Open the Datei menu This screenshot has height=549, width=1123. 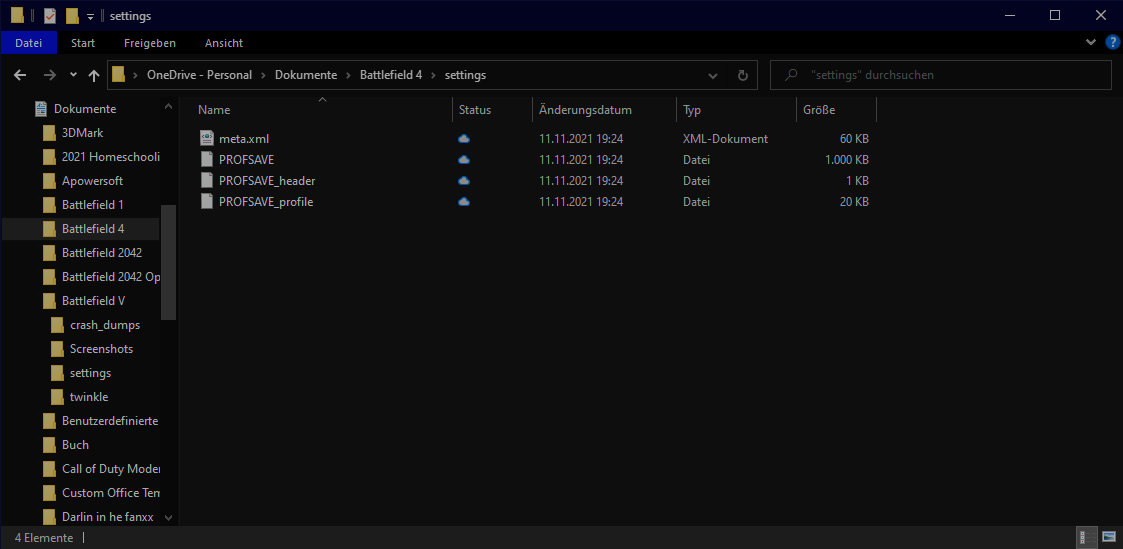point(29,43)
